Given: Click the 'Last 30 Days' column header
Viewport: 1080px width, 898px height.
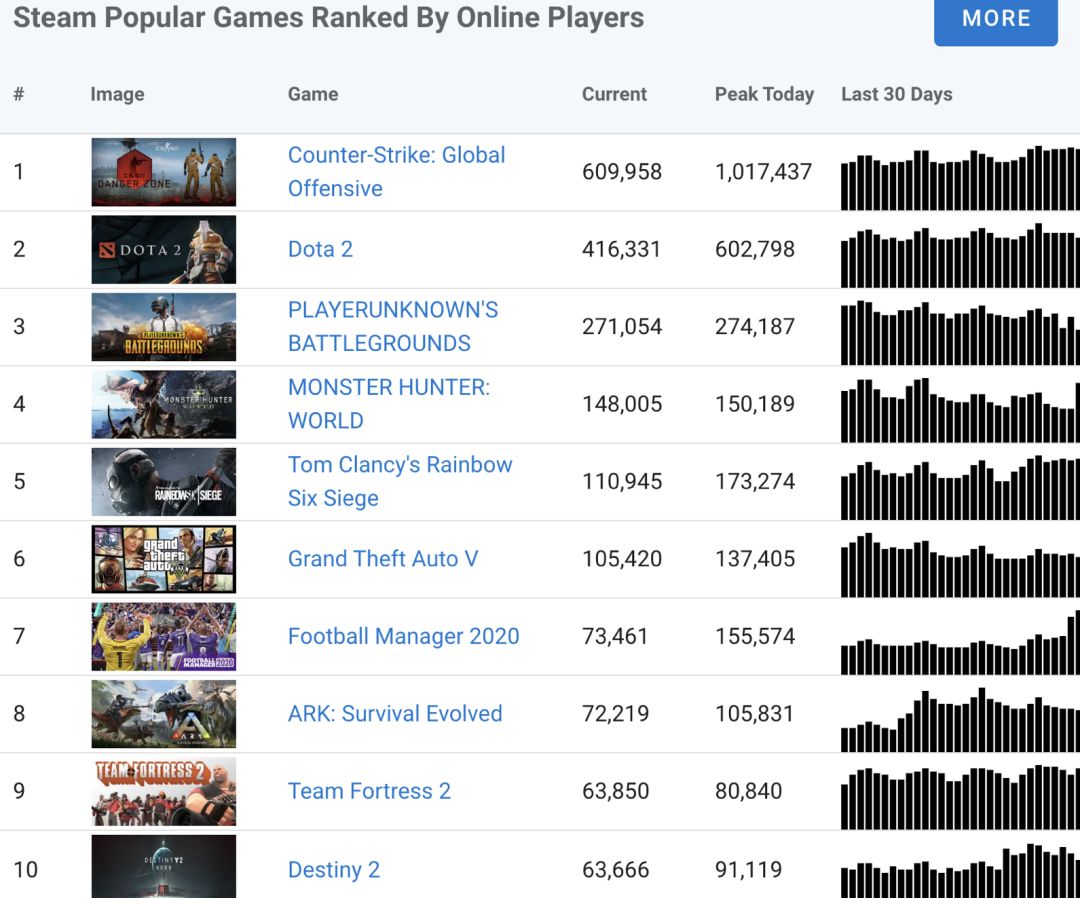Looking at the screenshot, I should [x=897, y=94].
